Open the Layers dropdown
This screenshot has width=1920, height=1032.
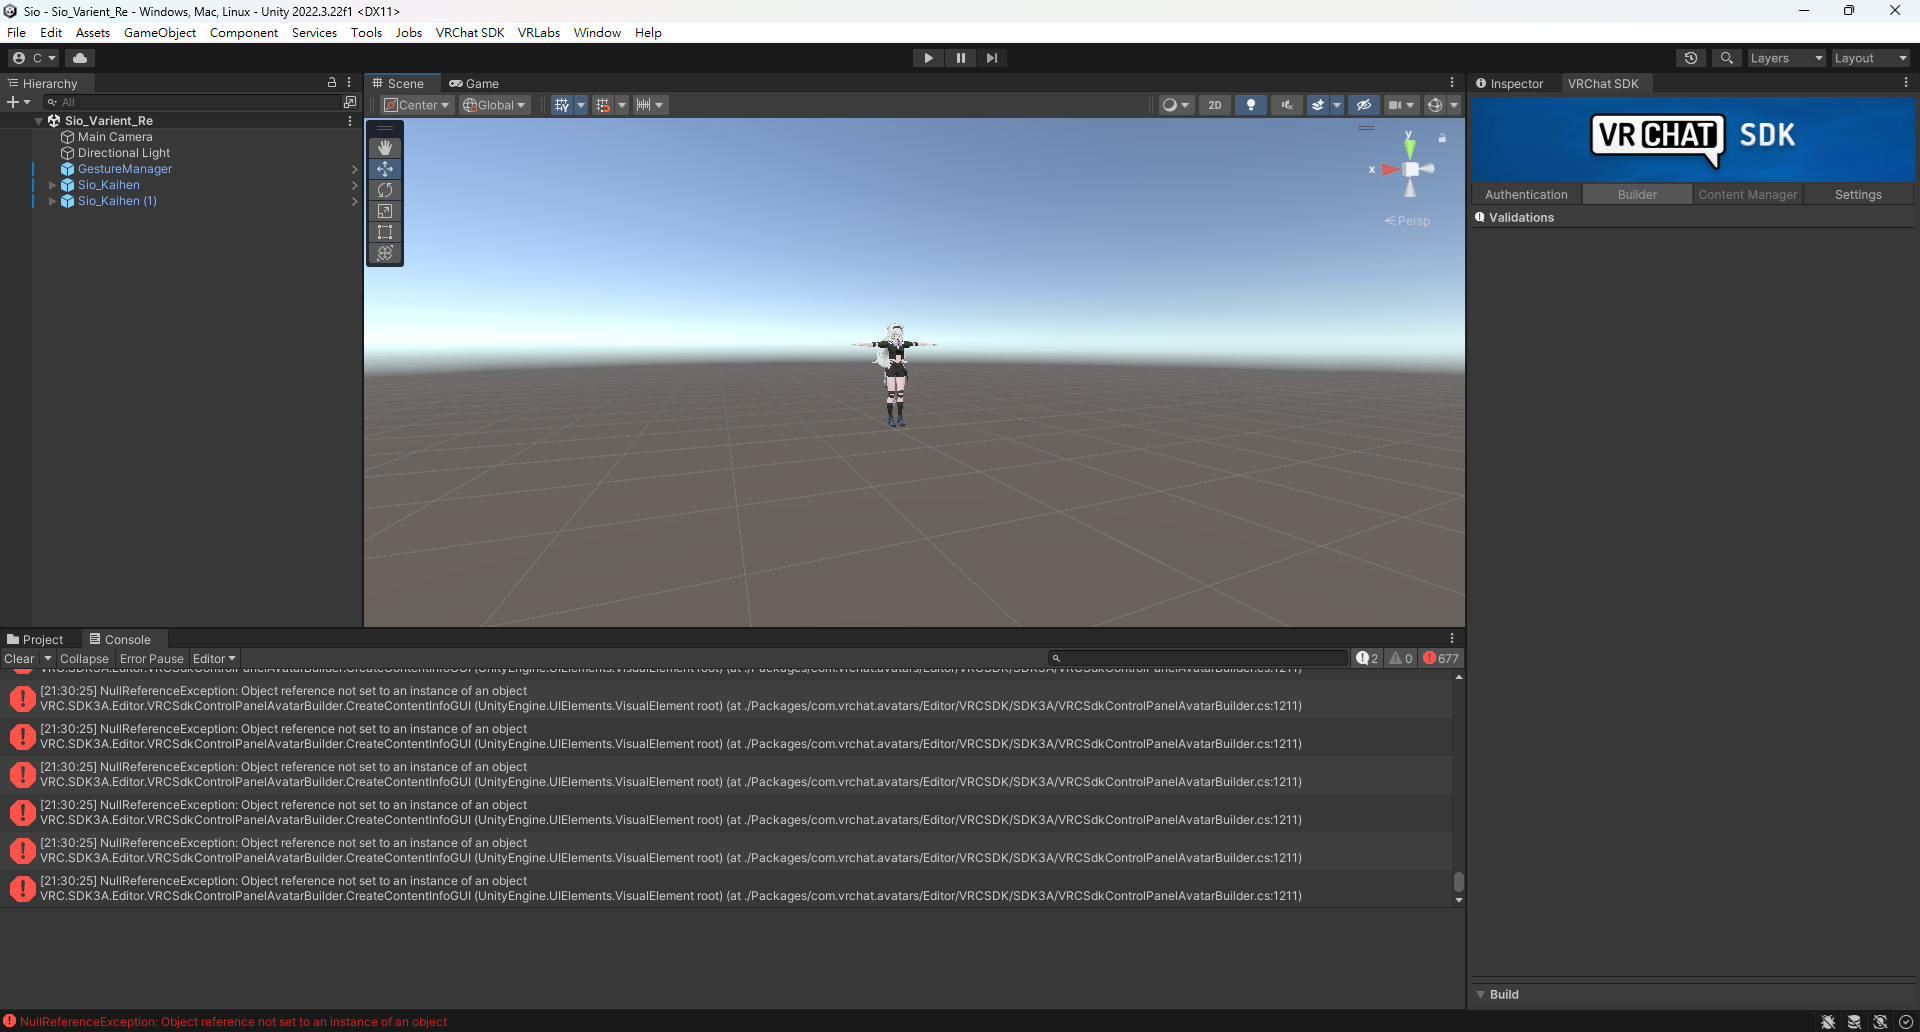pos(1786,58)
